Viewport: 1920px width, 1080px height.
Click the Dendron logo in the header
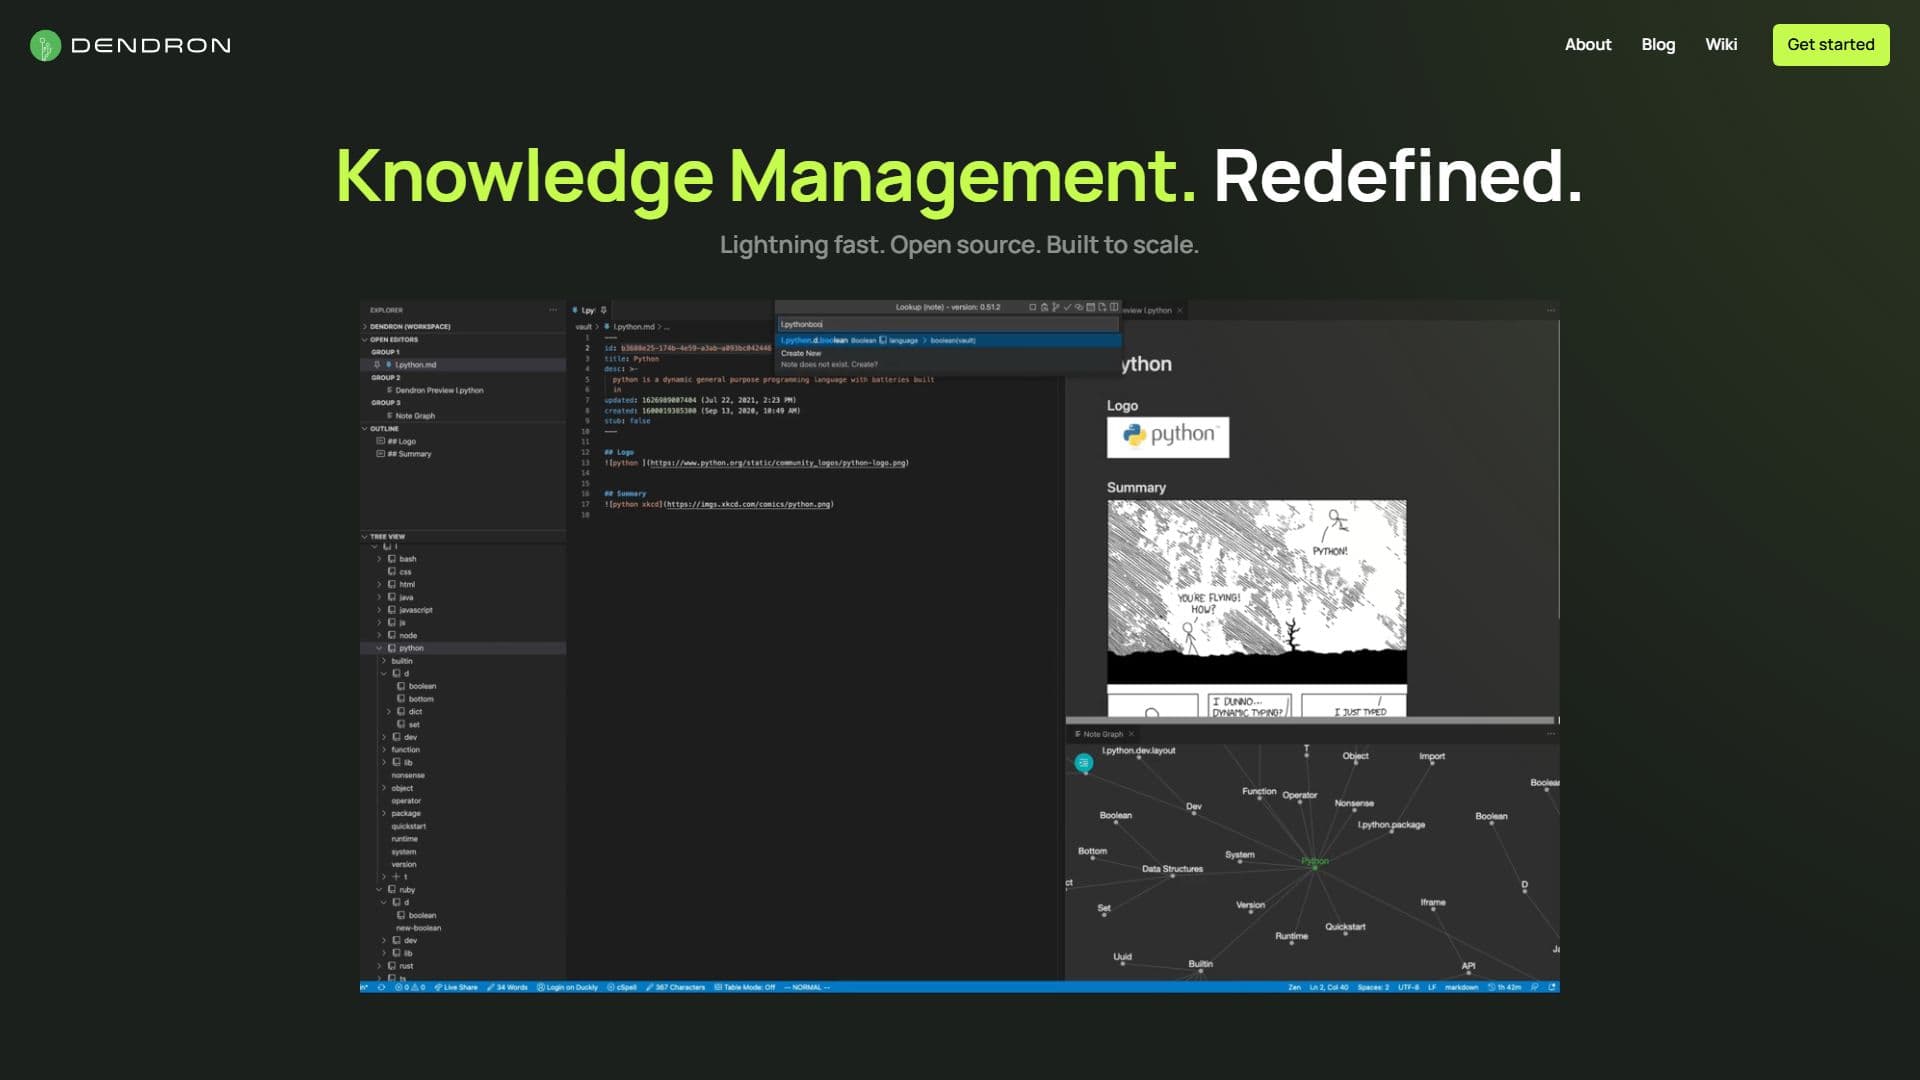point(130,45)
